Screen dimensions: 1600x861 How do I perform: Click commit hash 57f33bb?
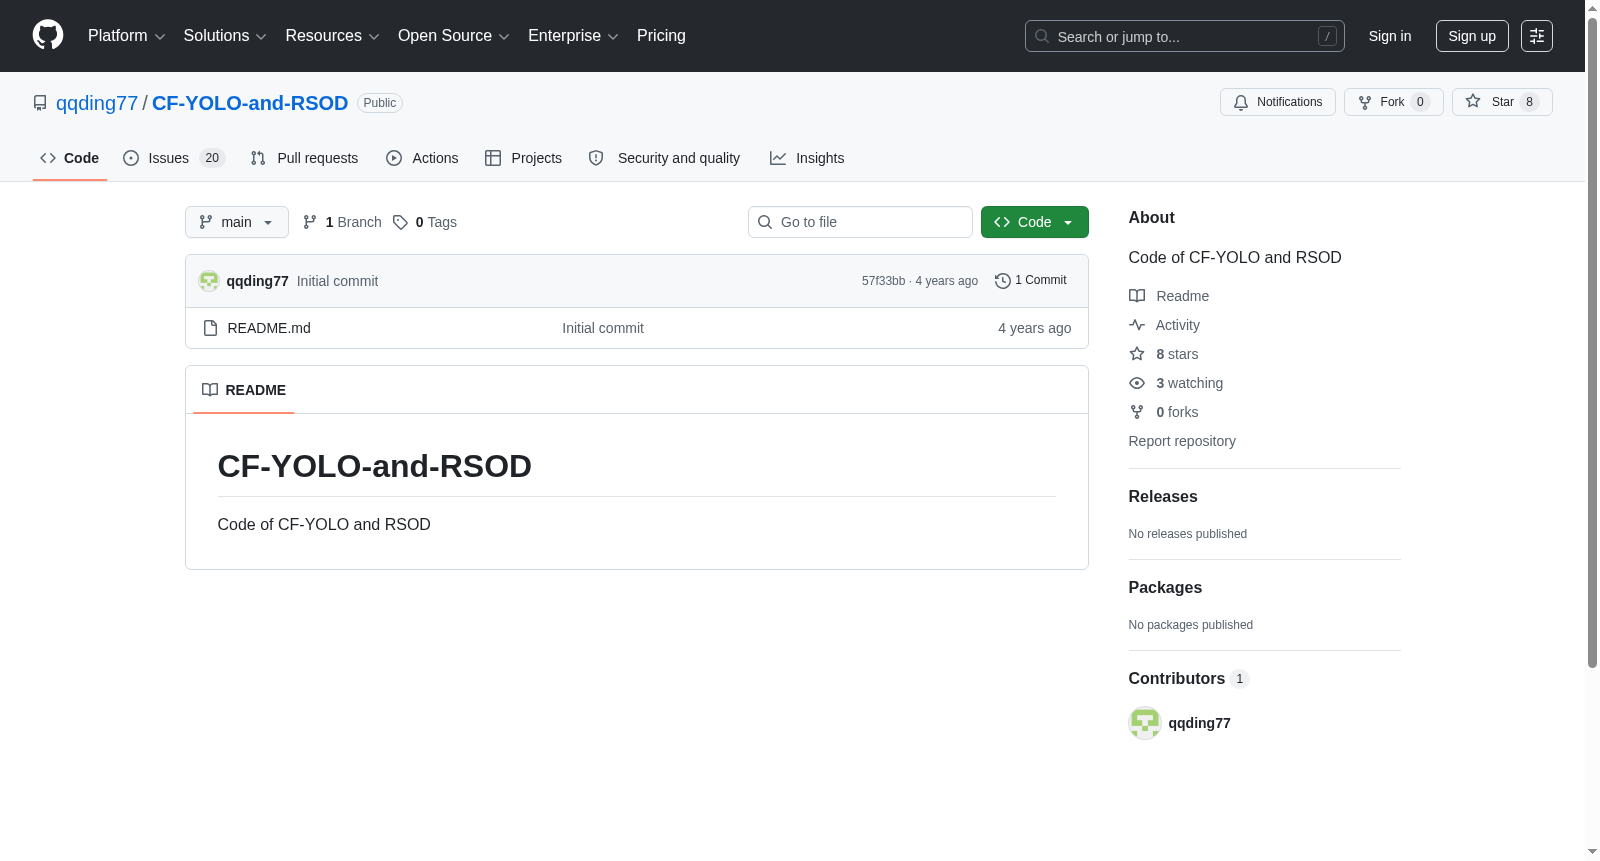point(883,281)
